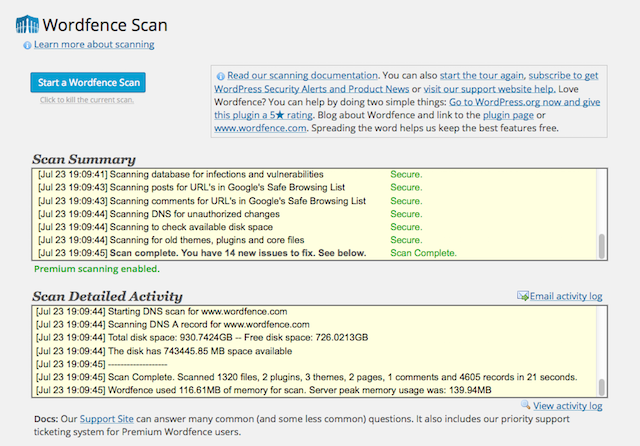640x446 pixels.
Task: Click the info icon before scanning documentation
Action: click(220, 76)
